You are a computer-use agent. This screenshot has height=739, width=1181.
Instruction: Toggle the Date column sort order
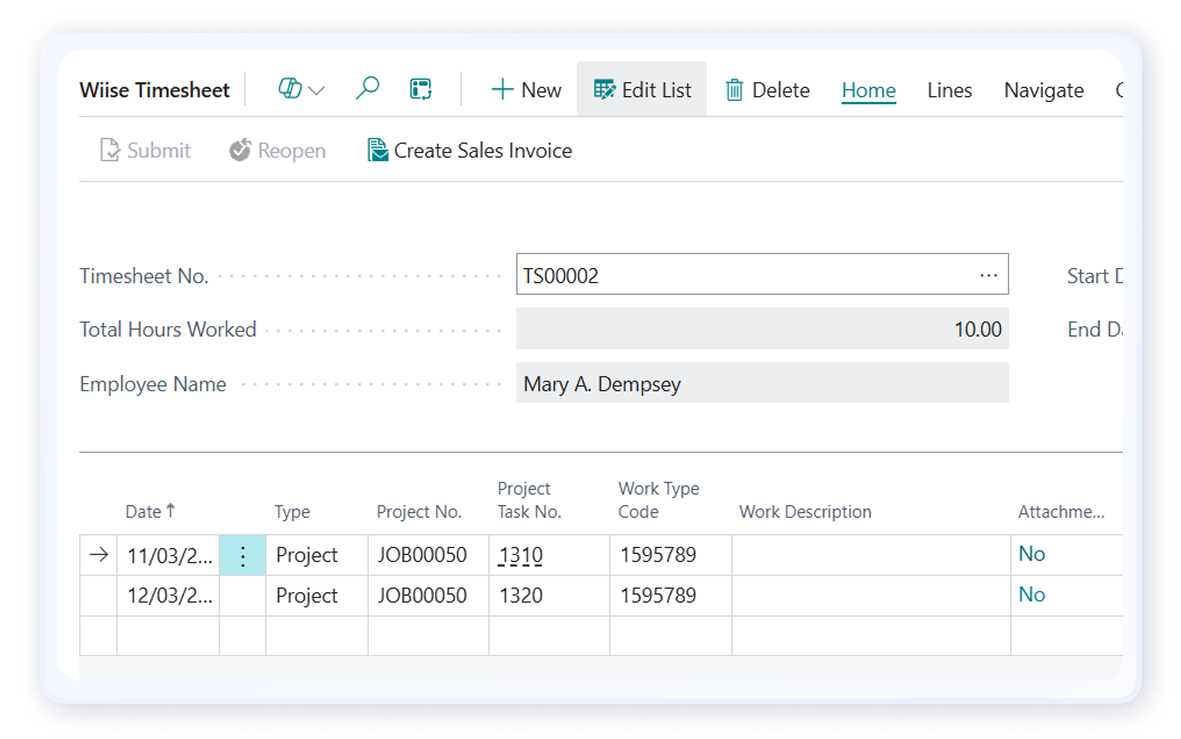click(x=150, y=511)
